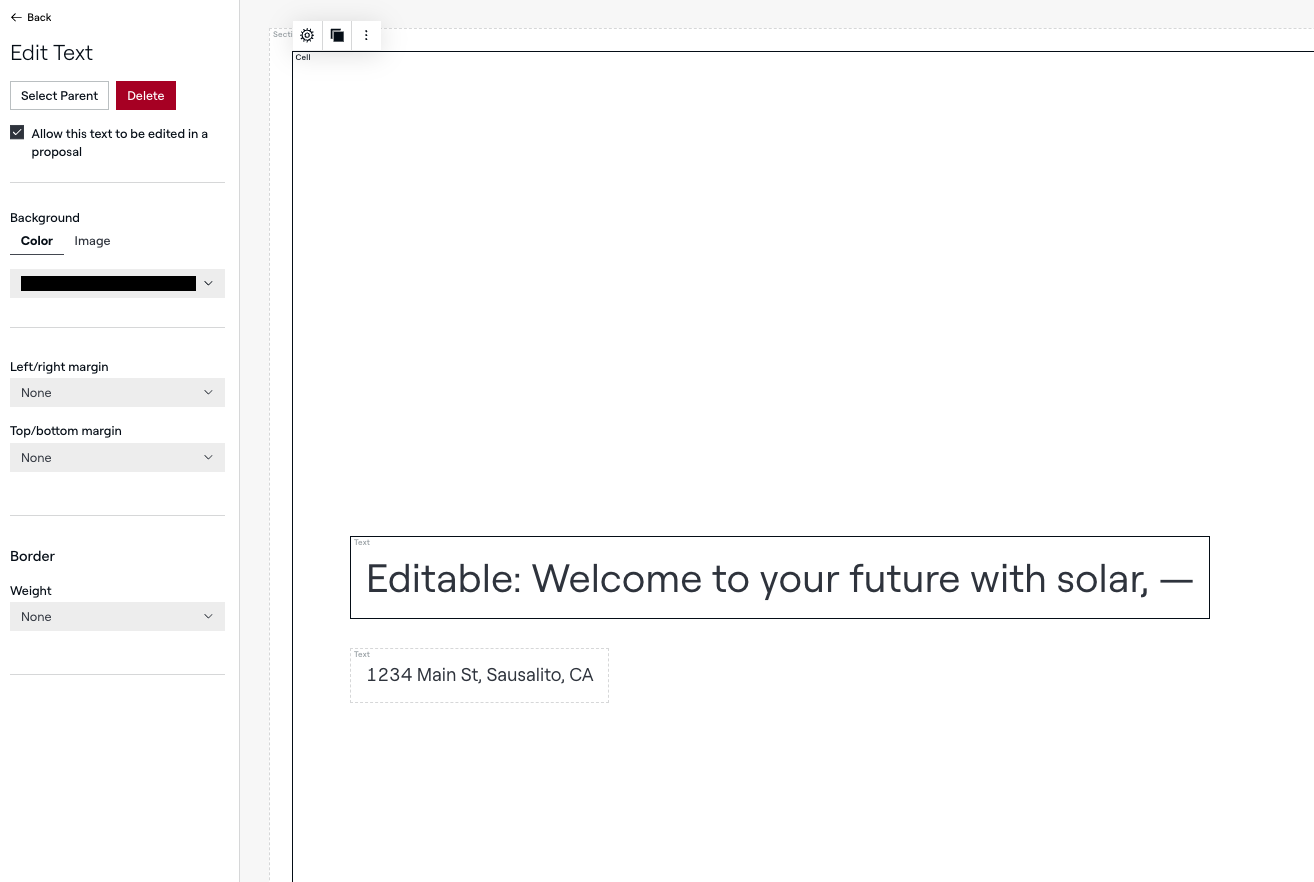Image resolution: width=1314 pixels, height=882 pixels.
Task: Click the Back arrow icon
Action: [16, 17]
